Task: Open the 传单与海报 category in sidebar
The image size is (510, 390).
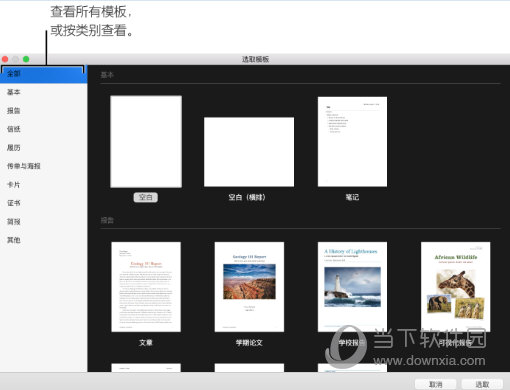Action: [24, 166]
